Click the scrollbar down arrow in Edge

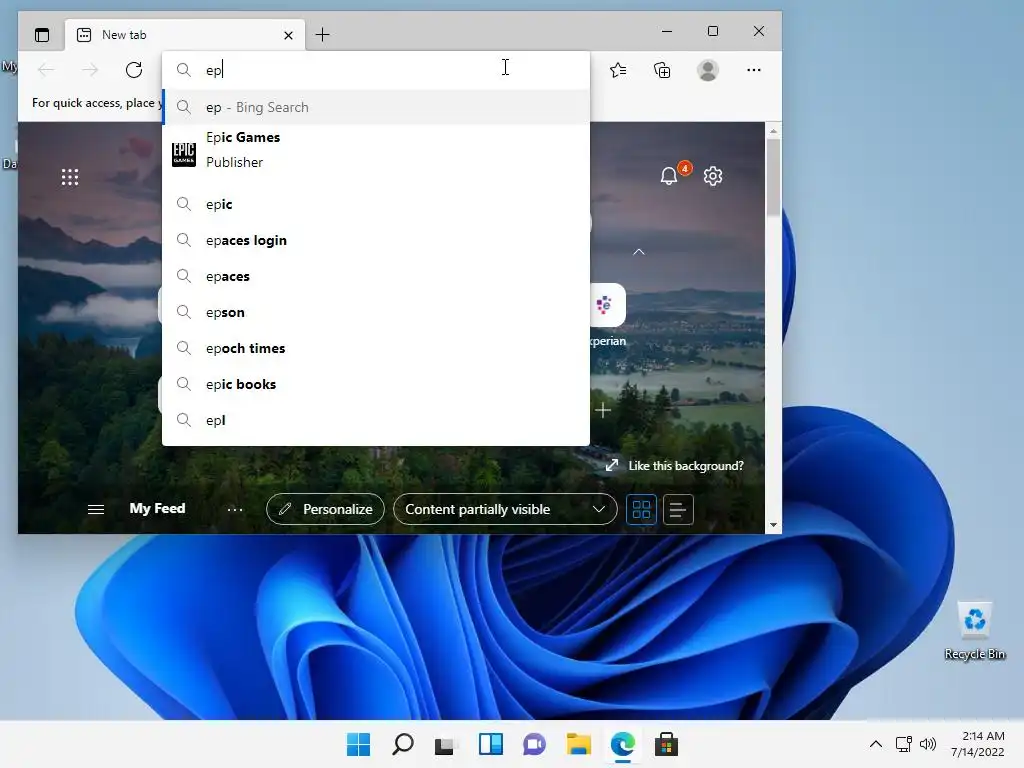coord(773,525)
